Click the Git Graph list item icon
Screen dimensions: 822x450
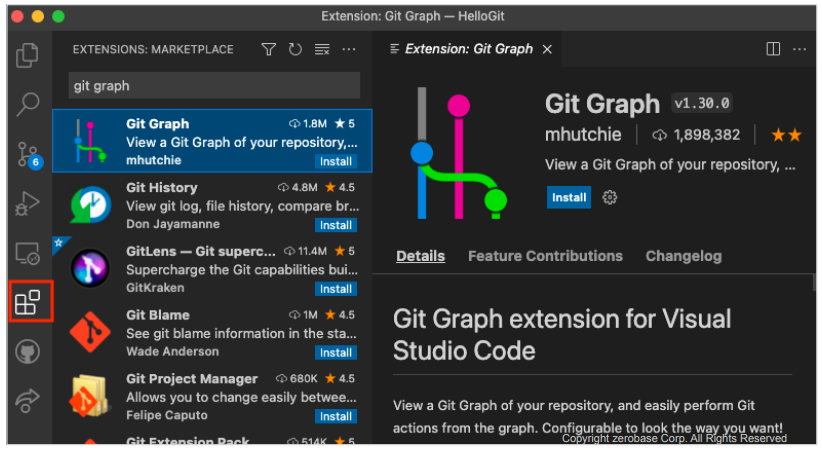coord(90,141)
